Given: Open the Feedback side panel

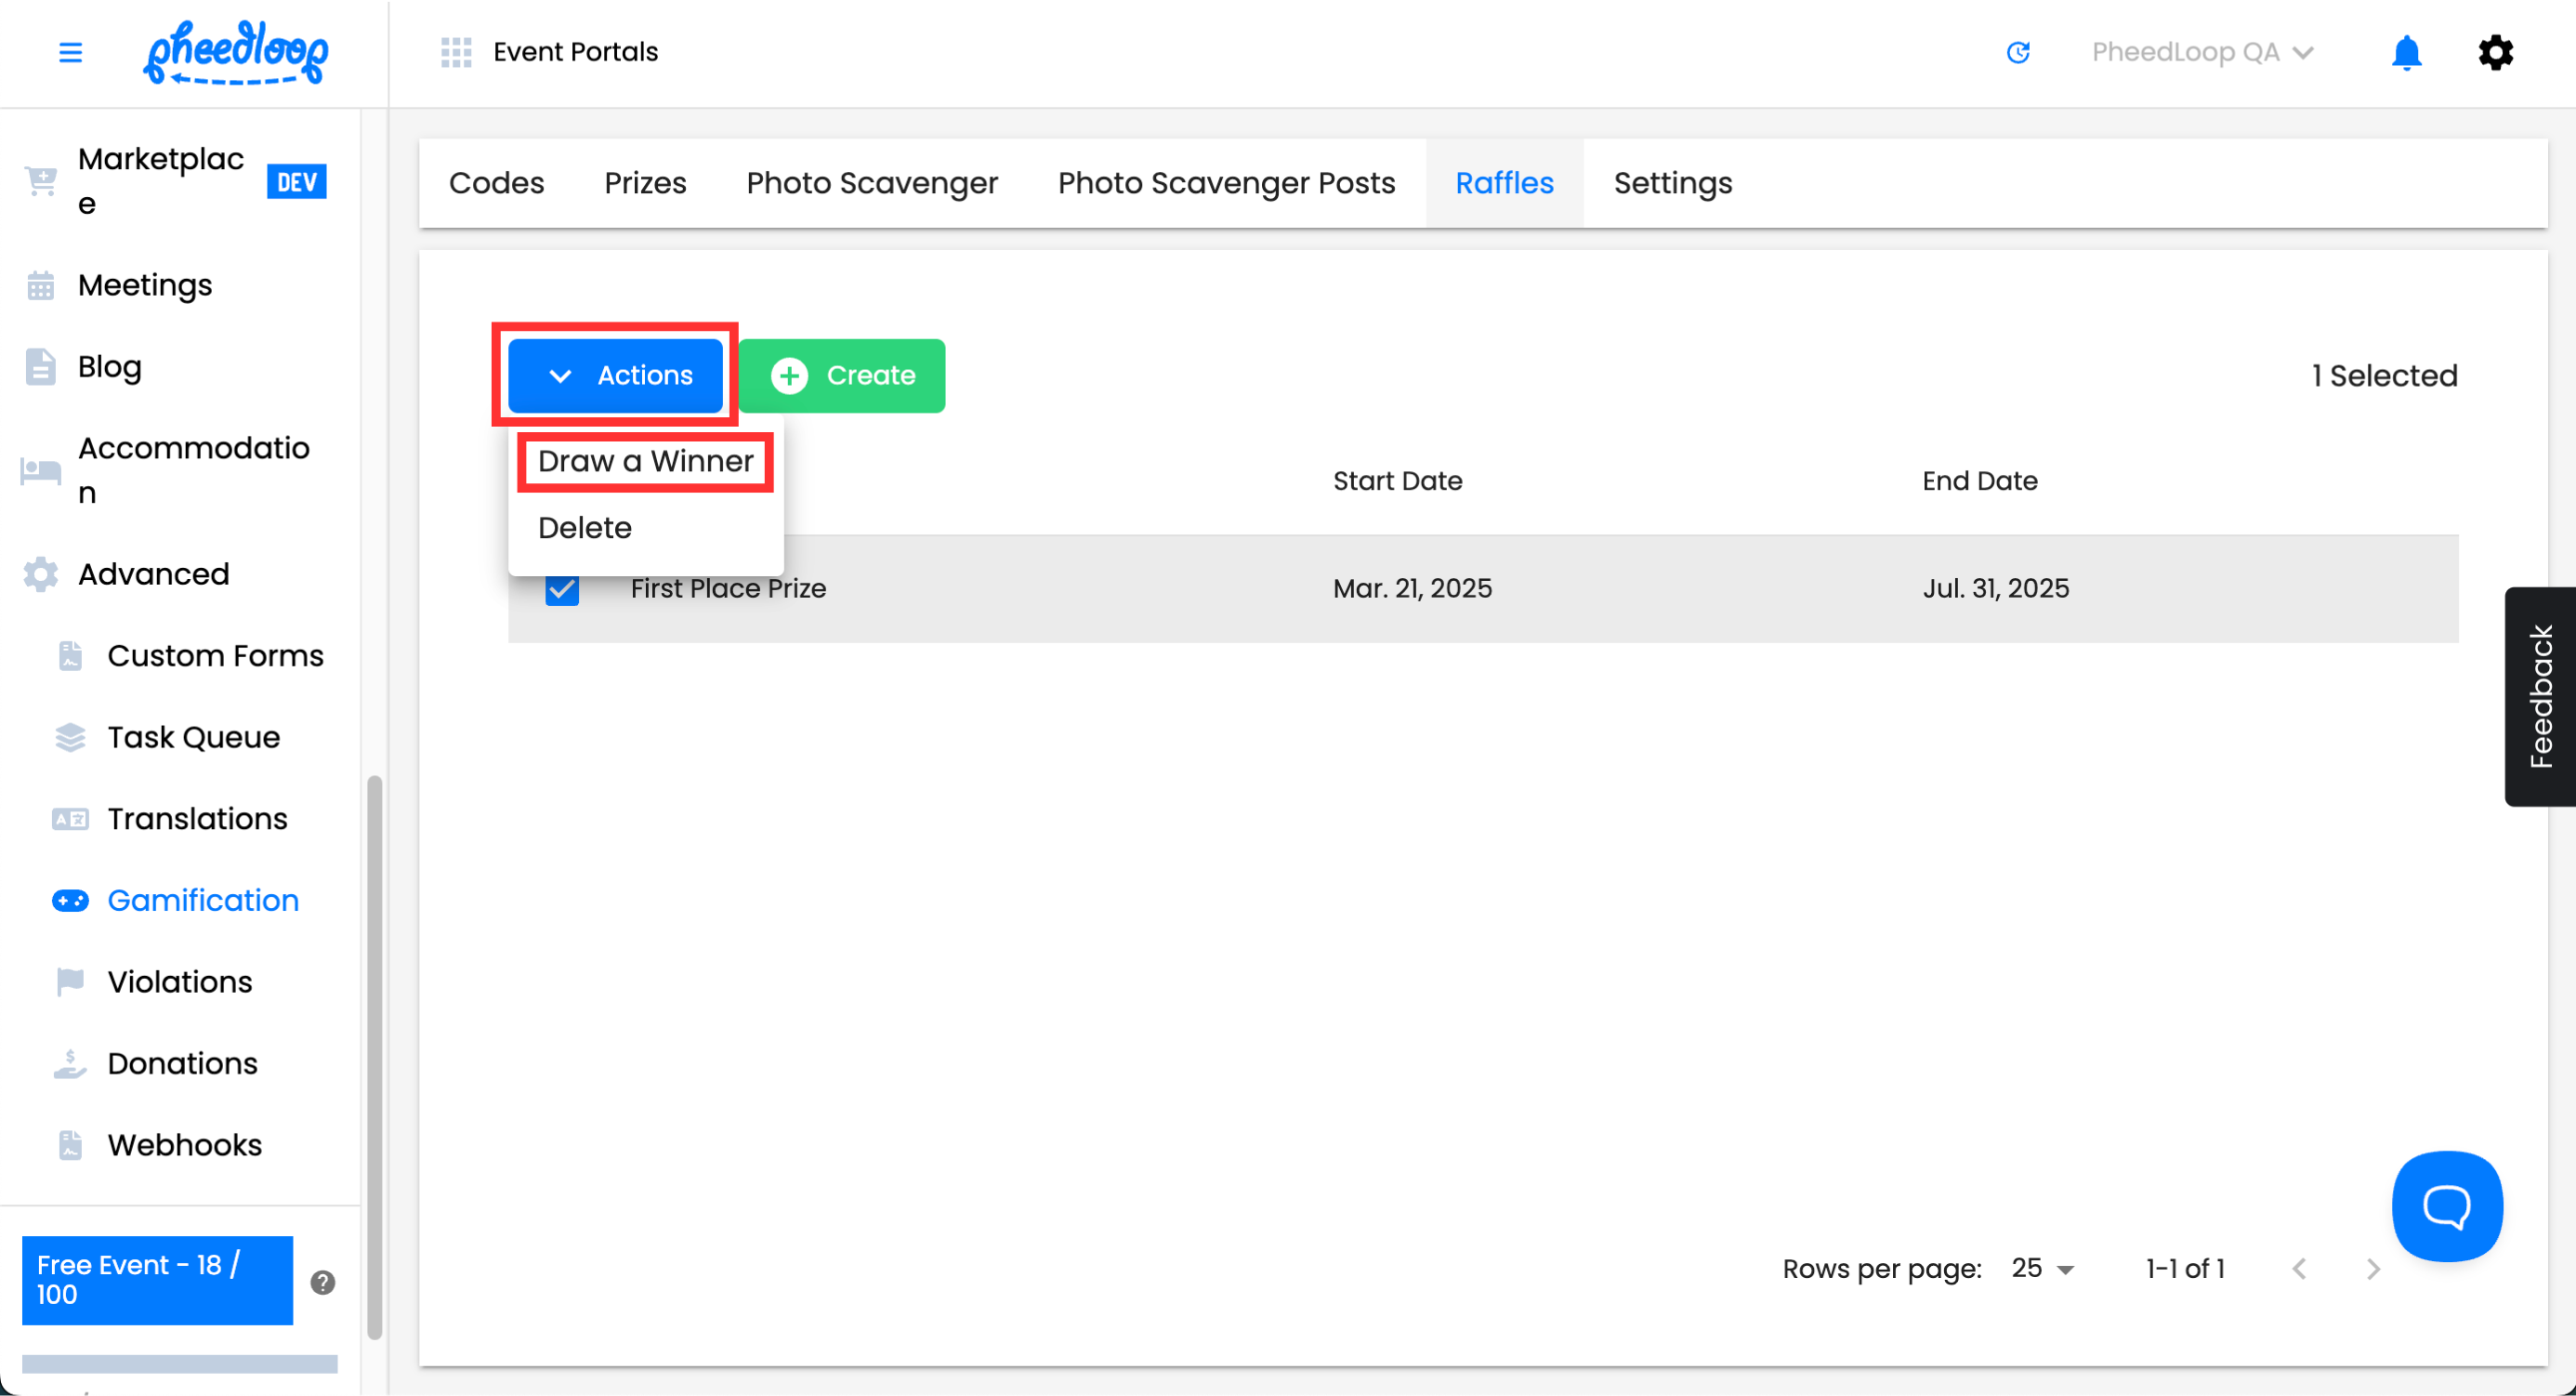Looking at the screenshot, I should tap(2540, 696).
